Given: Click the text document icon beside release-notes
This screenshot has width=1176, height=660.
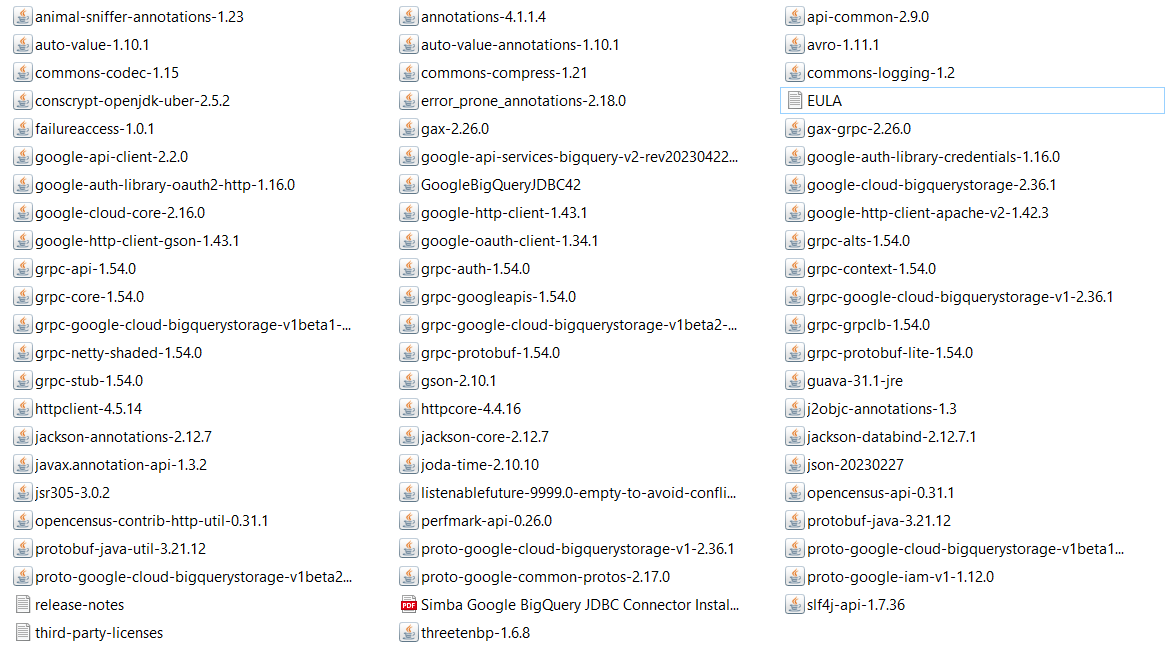Looking at the screenshot, I should 22,604.
